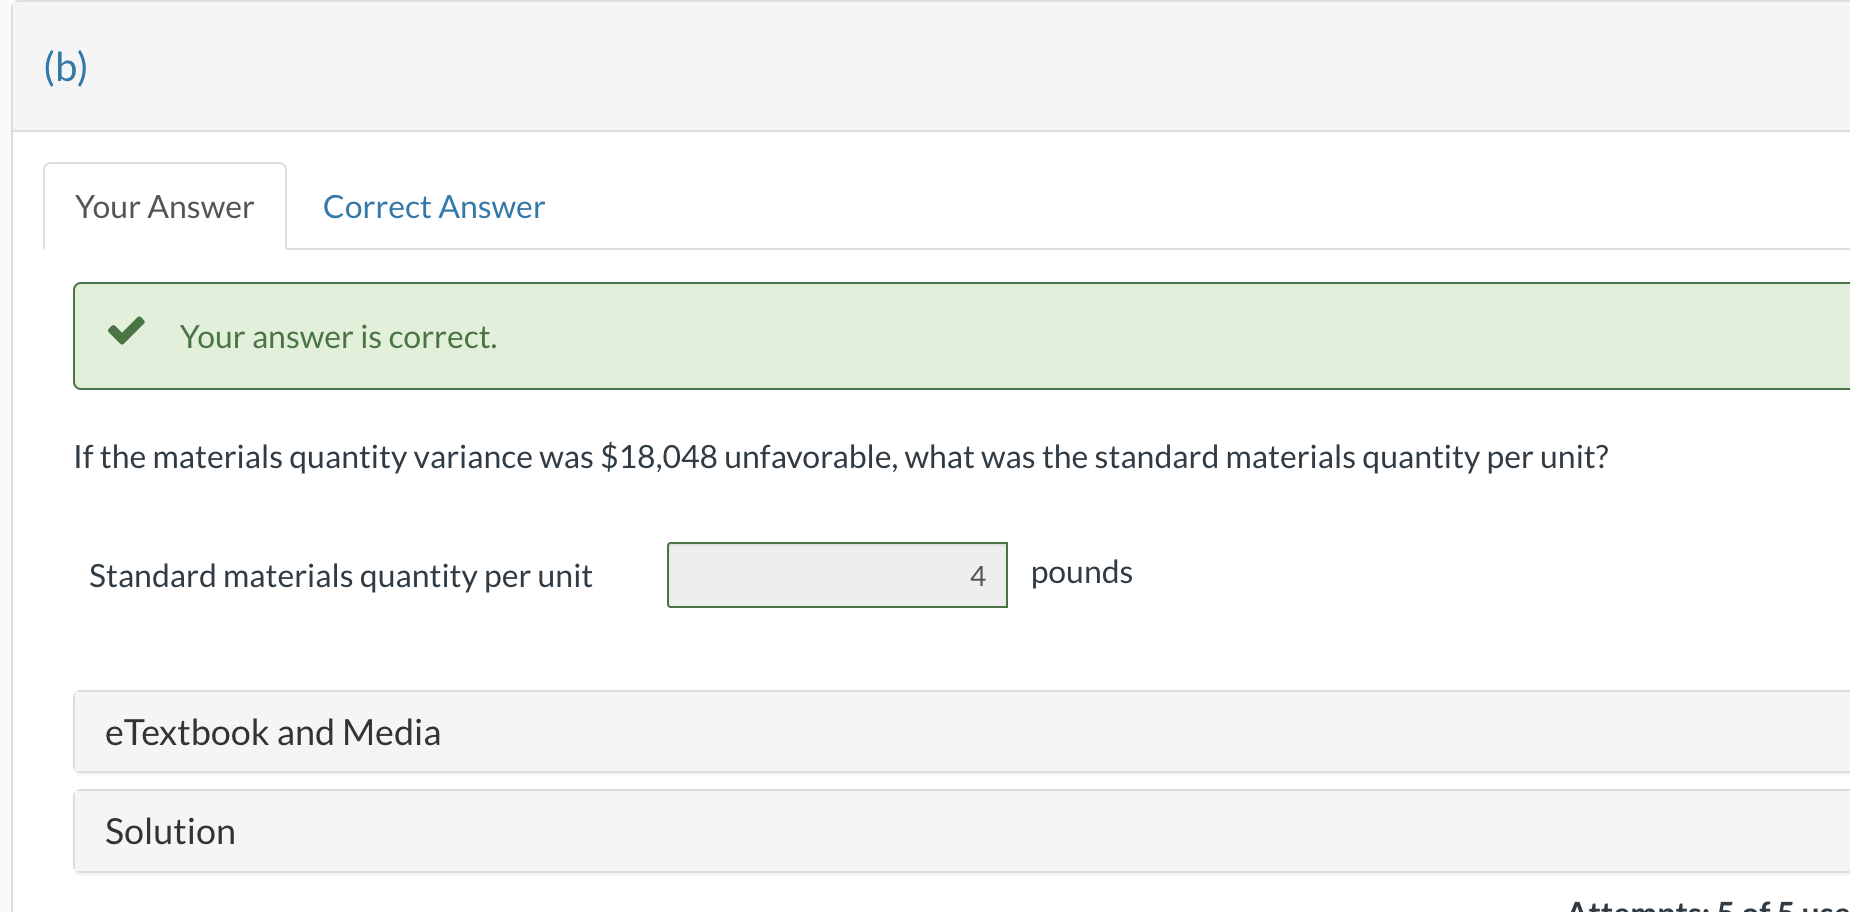Expand the Solution section
This screenshot has width=1850, height=912.
pyautogui.click(x=170, y=831)
